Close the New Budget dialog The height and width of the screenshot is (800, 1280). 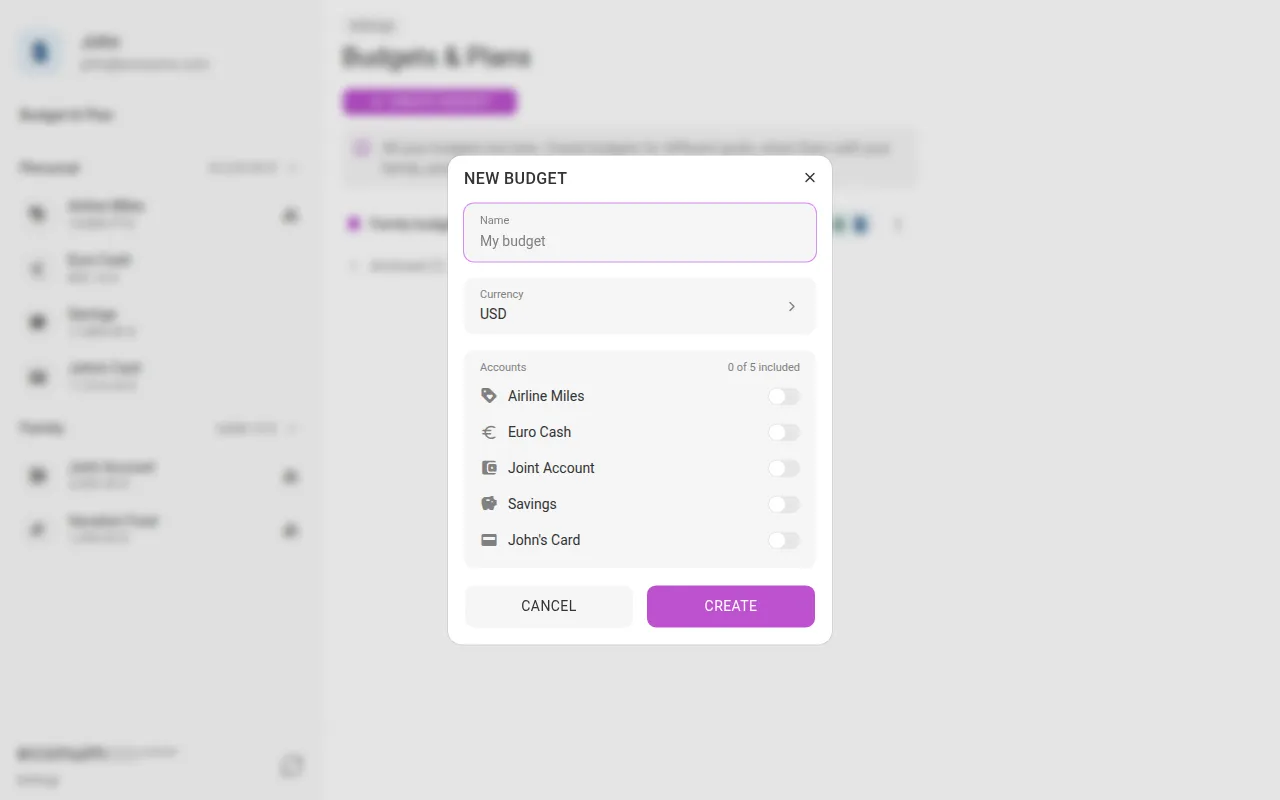point(810,178)
